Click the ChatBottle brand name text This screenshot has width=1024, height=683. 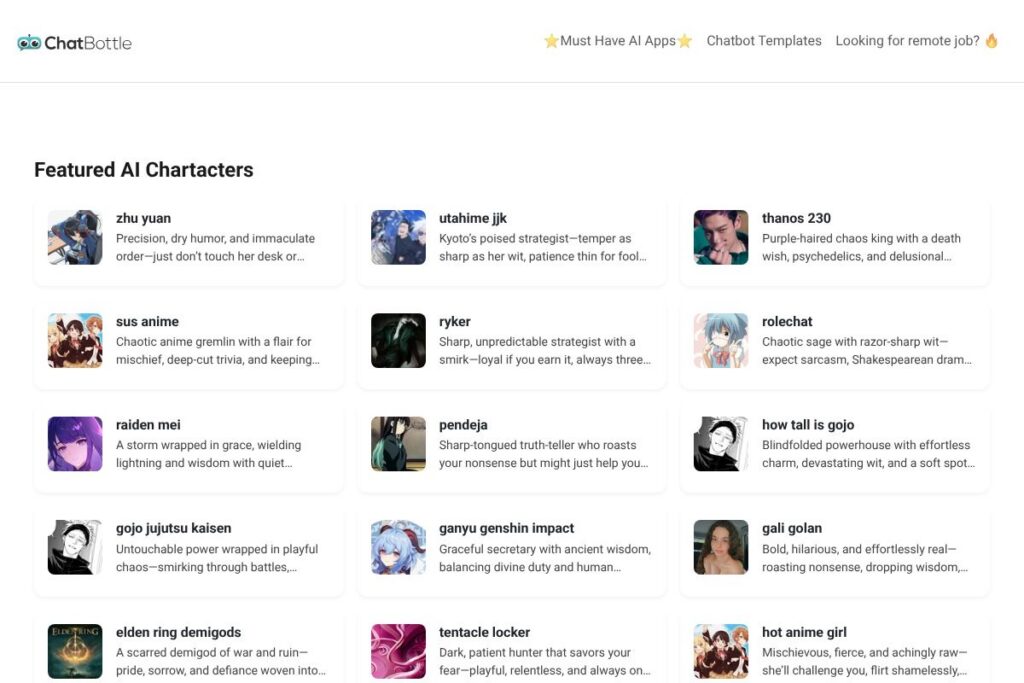coord(88,43)
